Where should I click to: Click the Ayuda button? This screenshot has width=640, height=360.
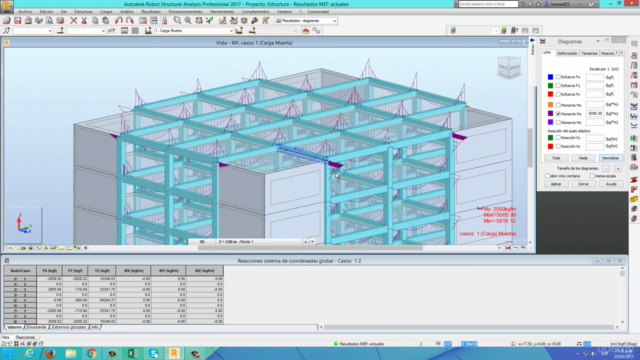(x=611, y=184)
